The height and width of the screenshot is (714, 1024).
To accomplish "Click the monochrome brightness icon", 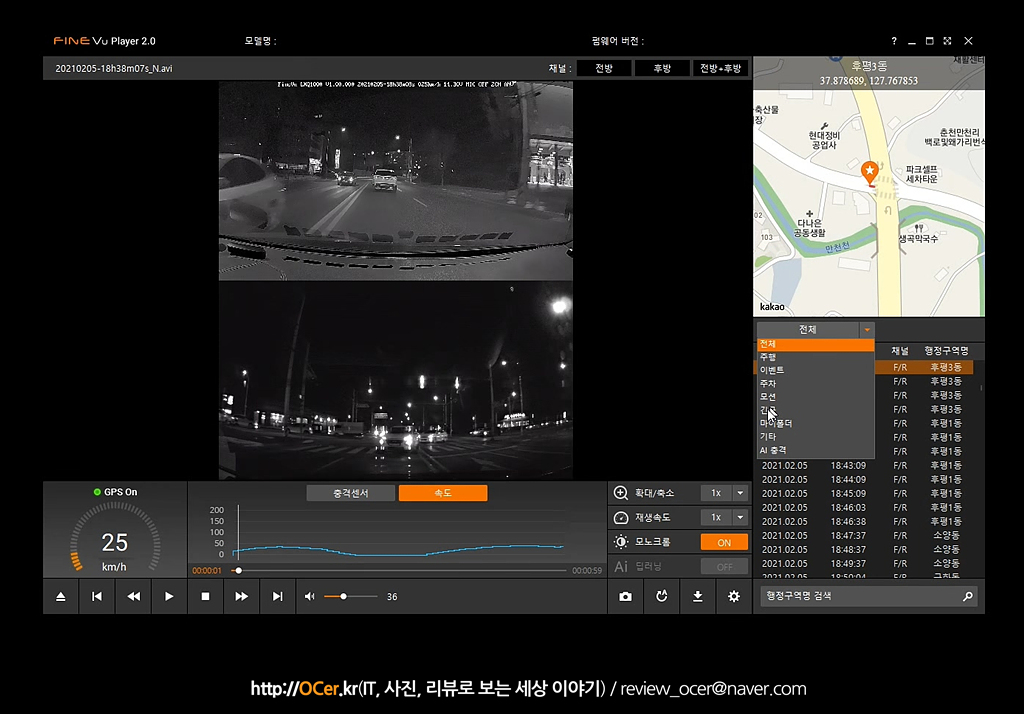I will (x=621, y=542).
